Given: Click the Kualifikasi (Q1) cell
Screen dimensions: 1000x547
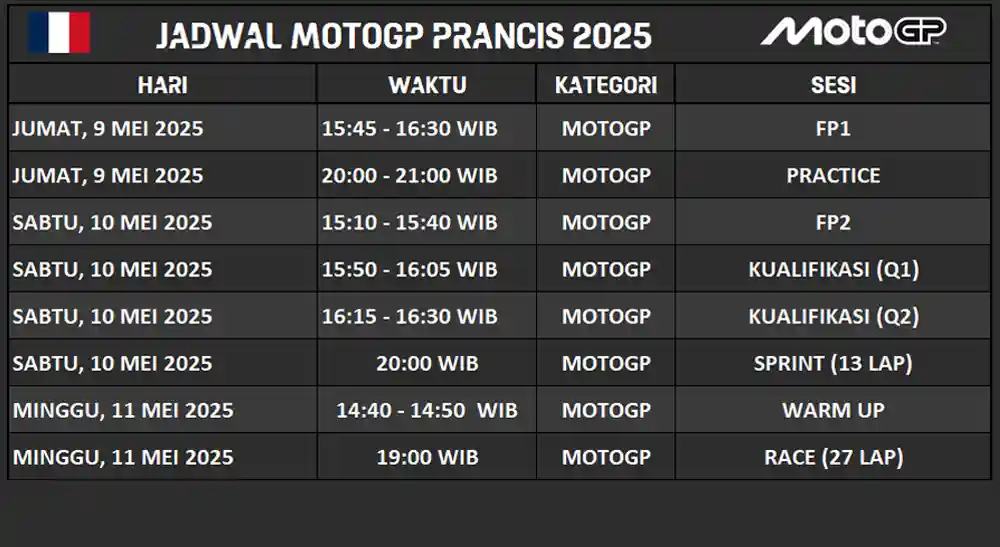Looking at the screenshot, I should 833,270.
